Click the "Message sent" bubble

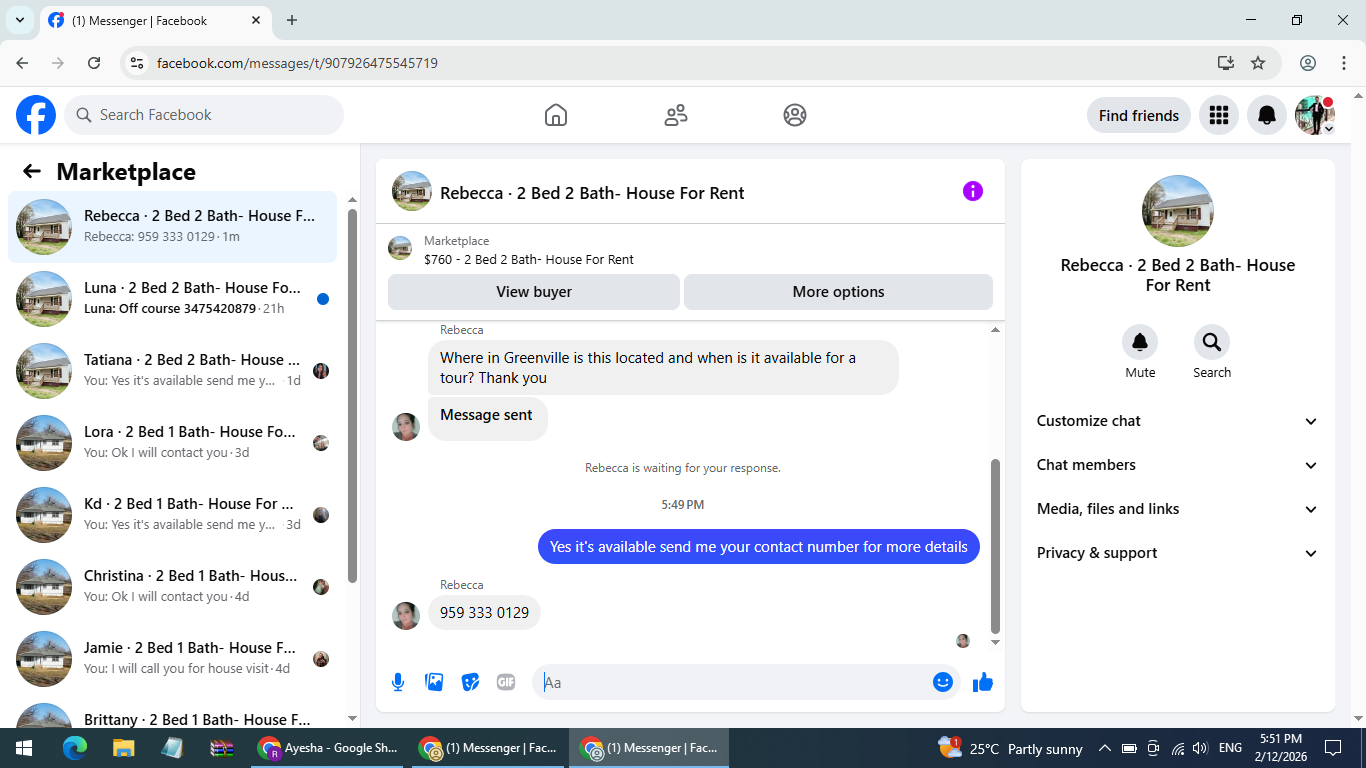point(488,418)
